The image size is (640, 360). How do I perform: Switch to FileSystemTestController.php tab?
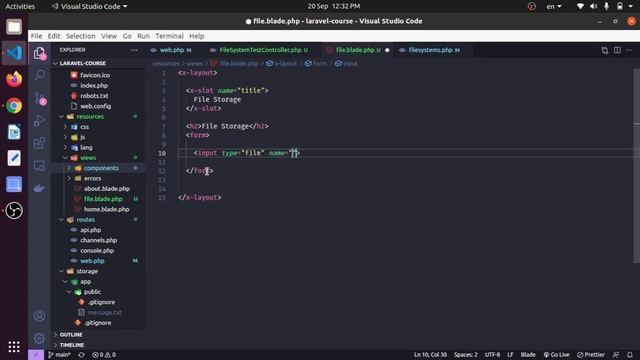point(260,50)
